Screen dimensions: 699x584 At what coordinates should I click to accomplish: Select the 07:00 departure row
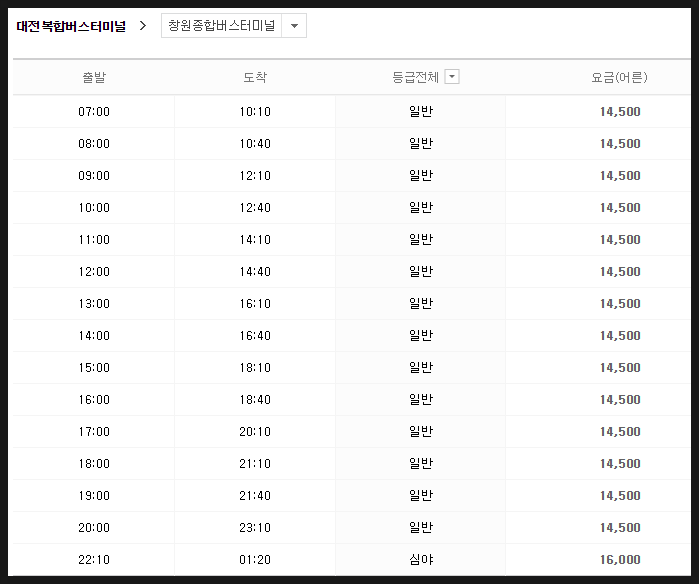pyautogui.click(x=352, y=111)
